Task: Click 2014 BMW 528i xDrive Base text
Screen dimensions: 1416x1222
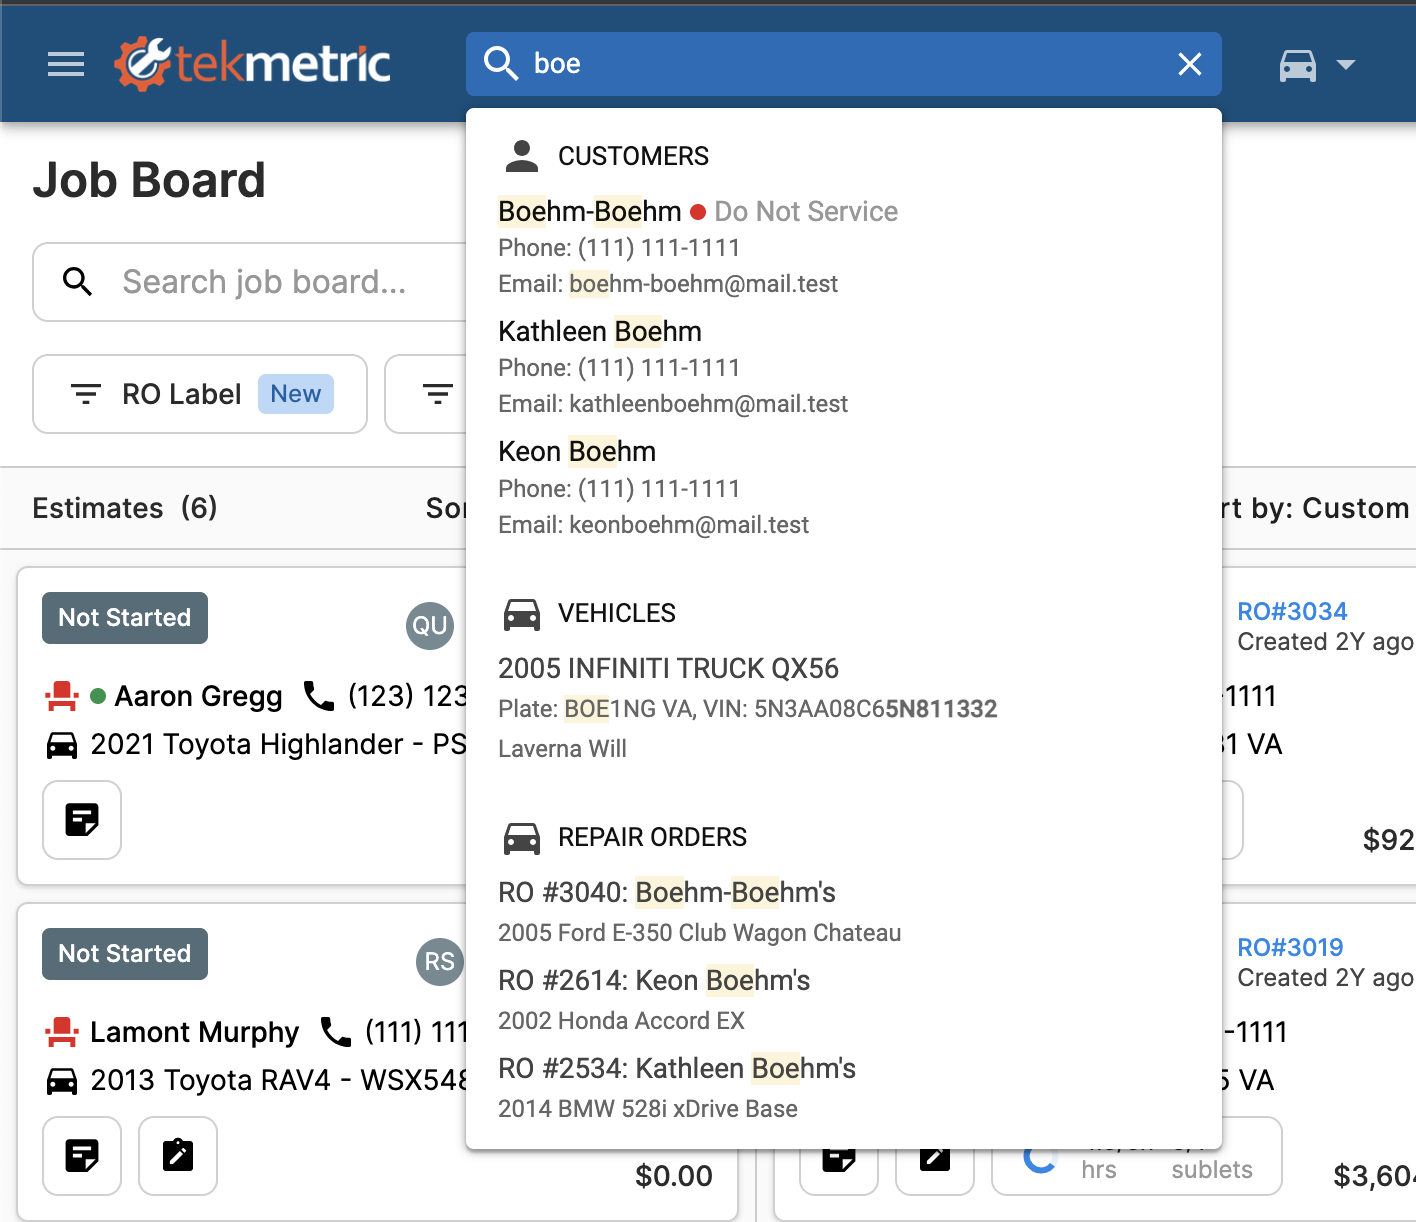Action: 648,1109
